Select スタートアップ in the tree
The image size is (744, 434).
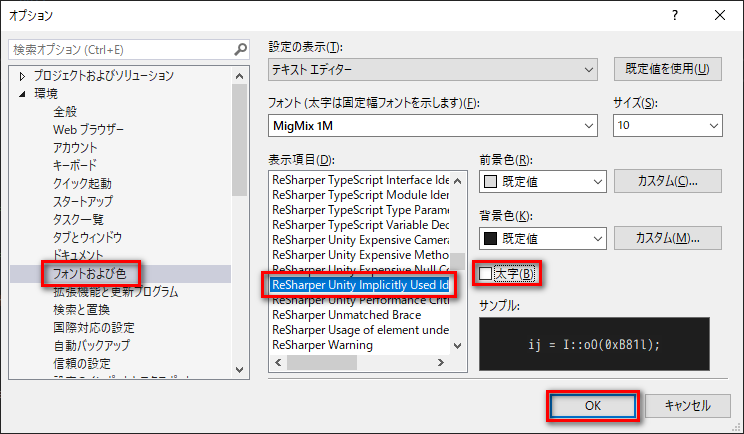[x=83, y=202]
